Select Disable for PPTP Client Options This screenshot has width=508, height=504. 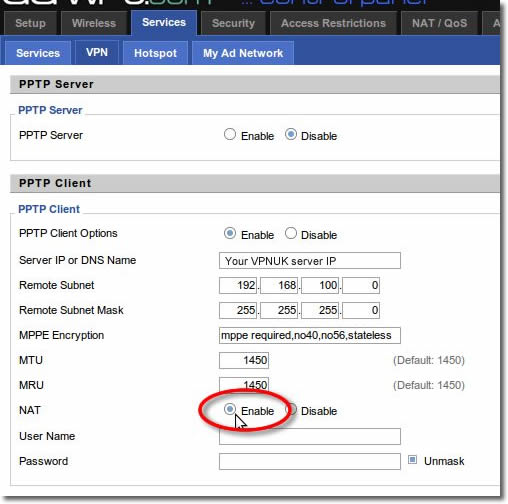[x=291, y=233]
